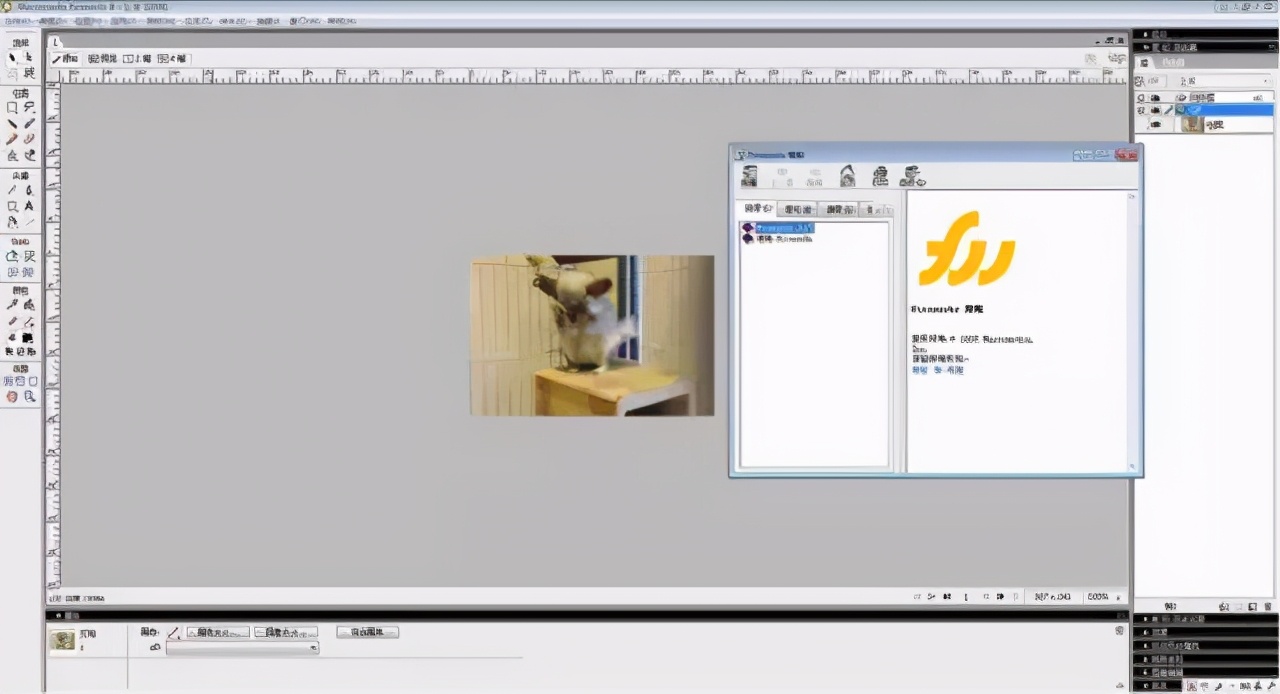Select the Pointer tool in Tools panel
The image size is (1280, 694).
pyautogui.click(x=12, y=58)
